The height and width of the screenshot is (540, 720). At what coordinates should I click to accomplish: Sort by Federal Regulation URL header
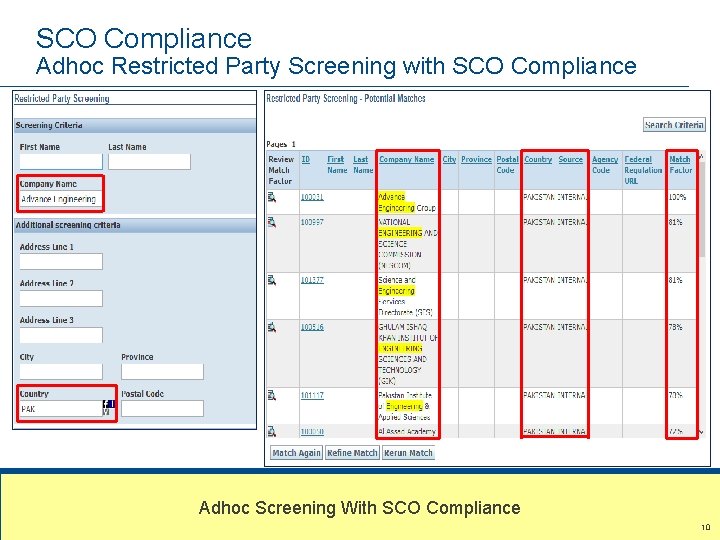(x=643, y=170)
